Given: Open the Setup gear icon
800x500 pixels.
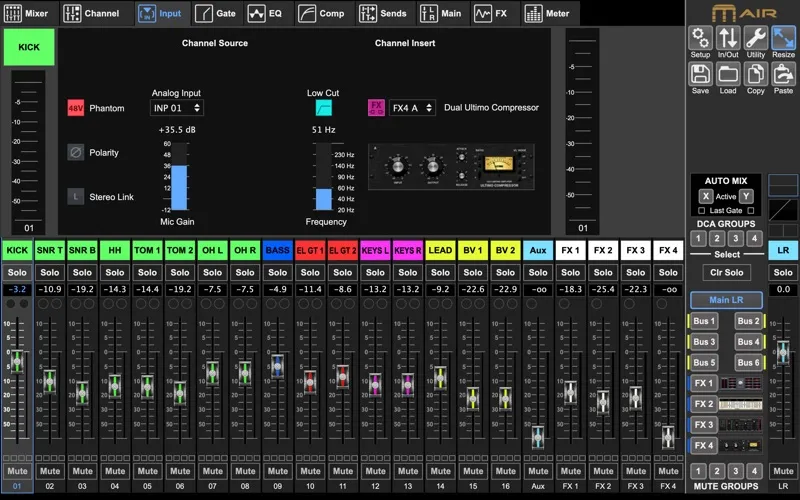Looking at the screenshot, I should click(x=700, y=38).
